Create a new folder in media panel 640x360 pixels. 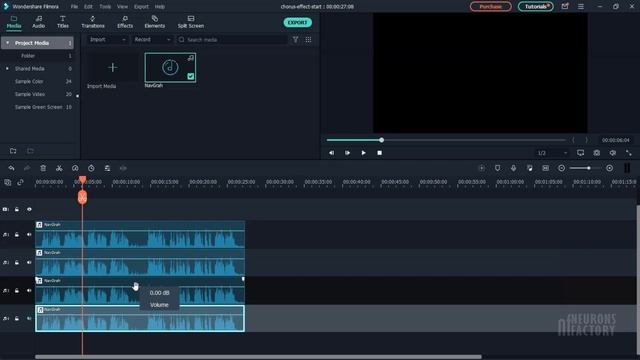[13, 151]
